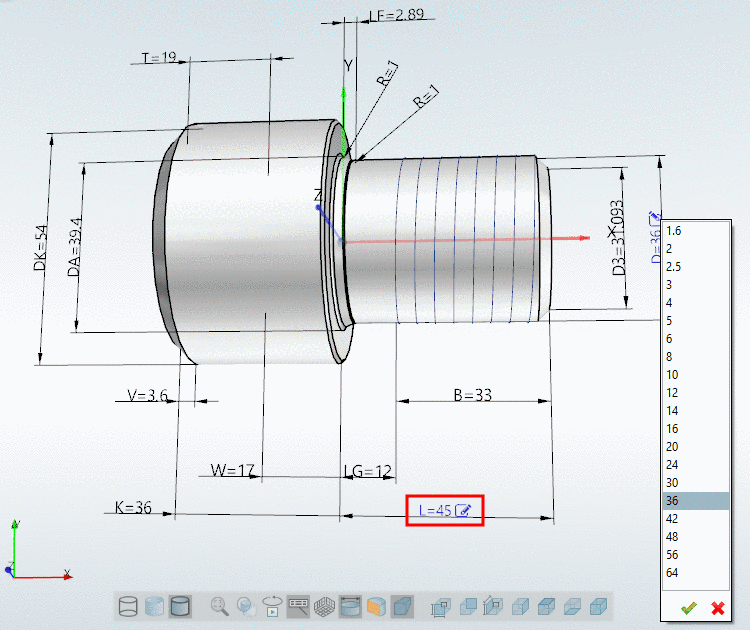The width and height of the screenshot is (750, 630).
Task: Click the D3=31.093 dimension label
Action: [618, 238]
